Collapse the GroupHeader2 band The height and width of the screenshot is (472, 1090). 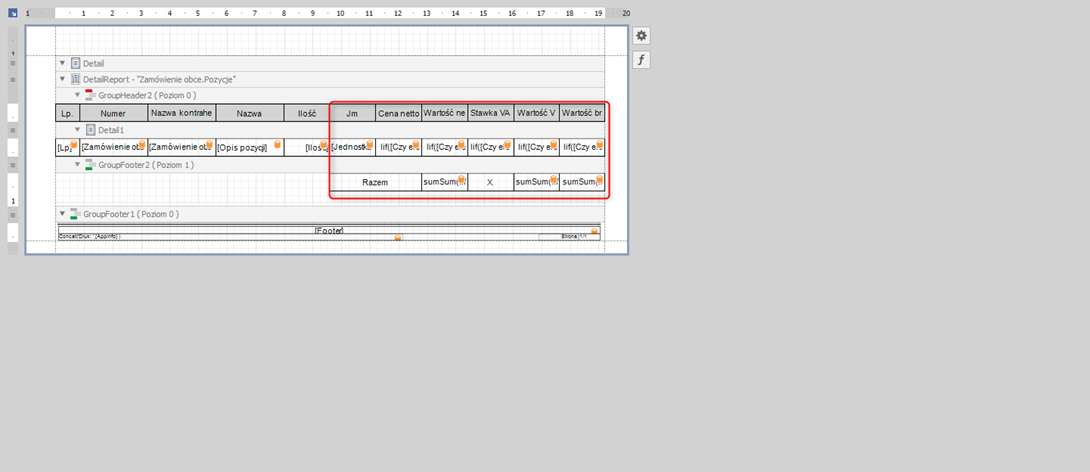point(76,95)
